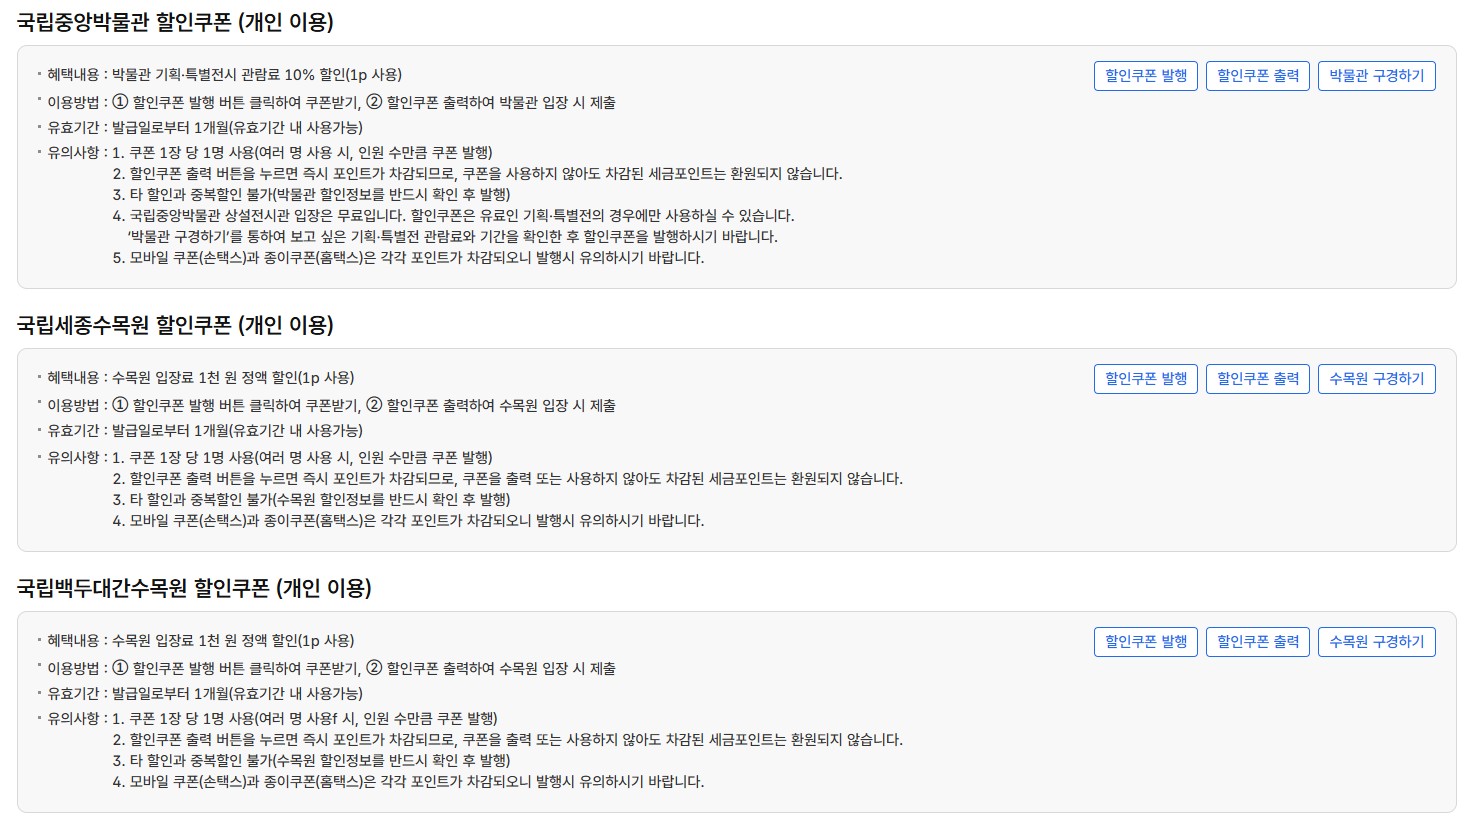Screen dimensions: 1470x820
Task: Open 수목원 구경하기 in the Sejong section
Action: 1377,378
